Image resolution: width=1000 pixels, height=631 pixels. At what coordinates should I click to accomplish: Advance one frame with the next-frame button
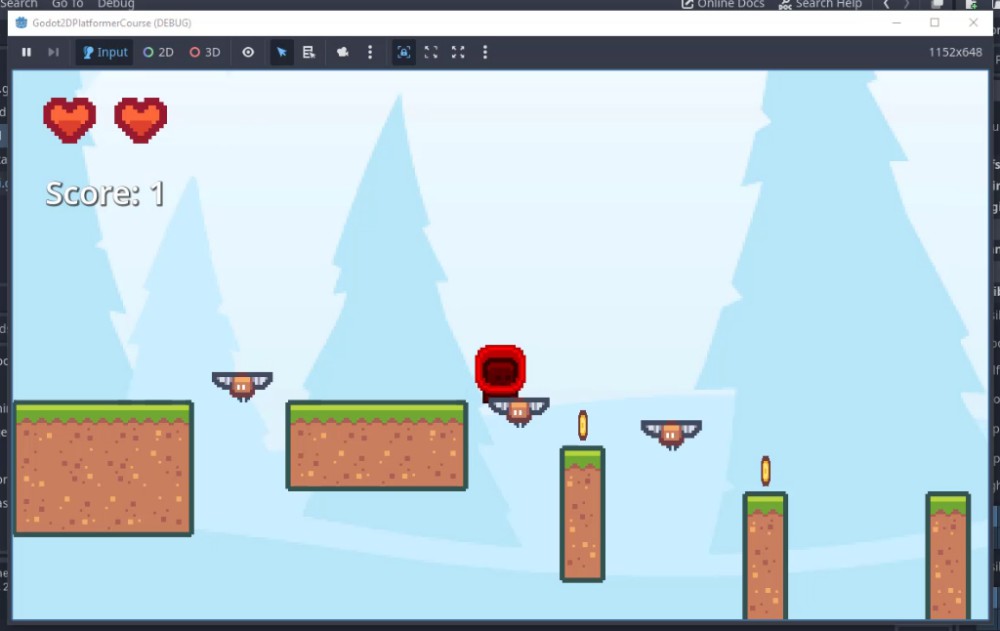[x=54, y=52]
